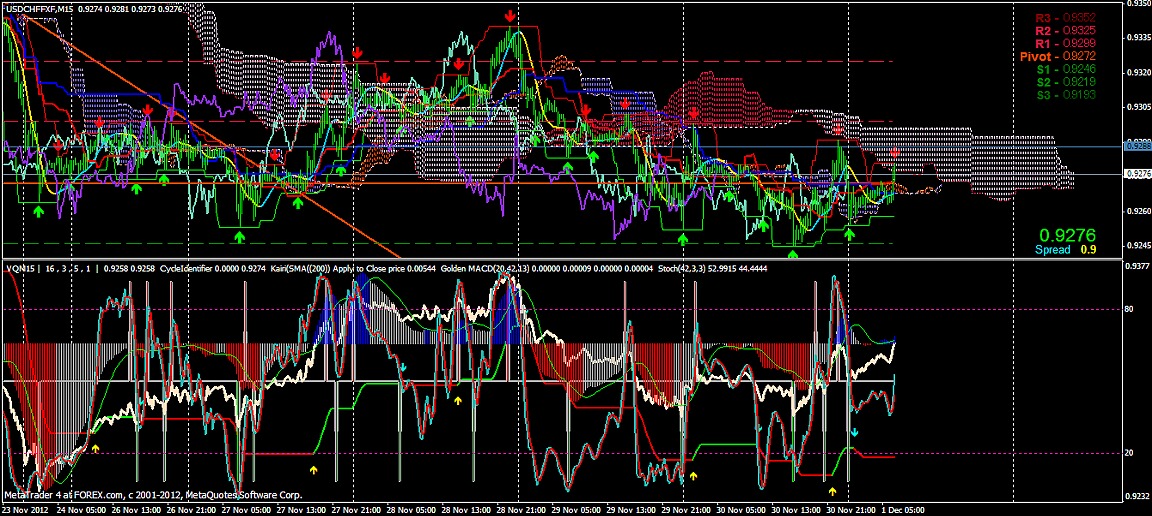The image size is (1152, 516).
Task: Click the most recent cyan down arrow in indicator window
Action: tap(854, 432)
